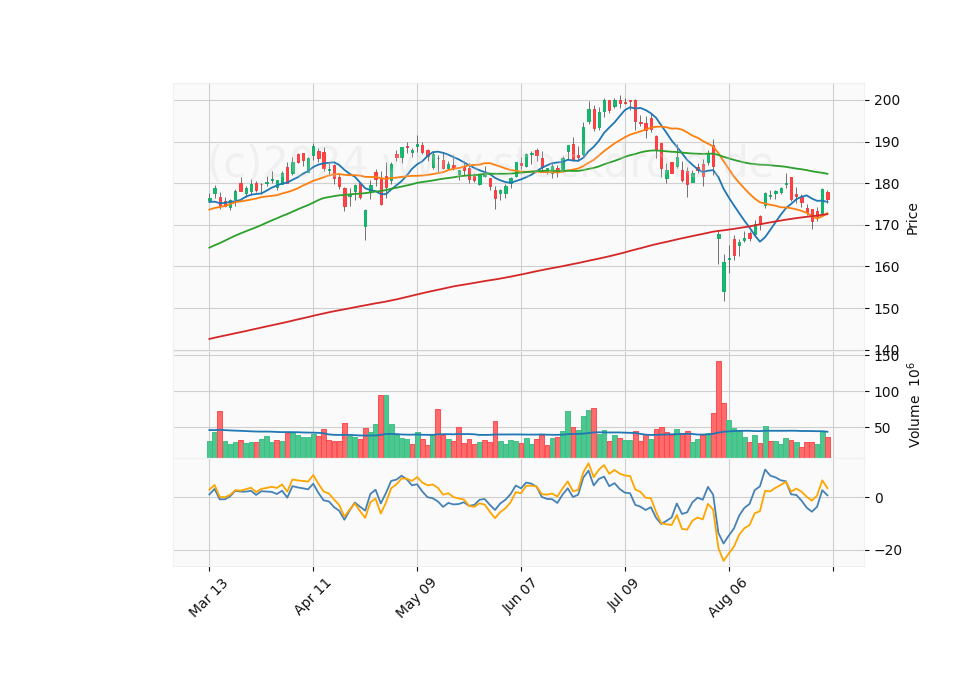This screenshot has width=960, height=690.
Task: Click the 150 price axis value
Action: (x=887, y=309)
